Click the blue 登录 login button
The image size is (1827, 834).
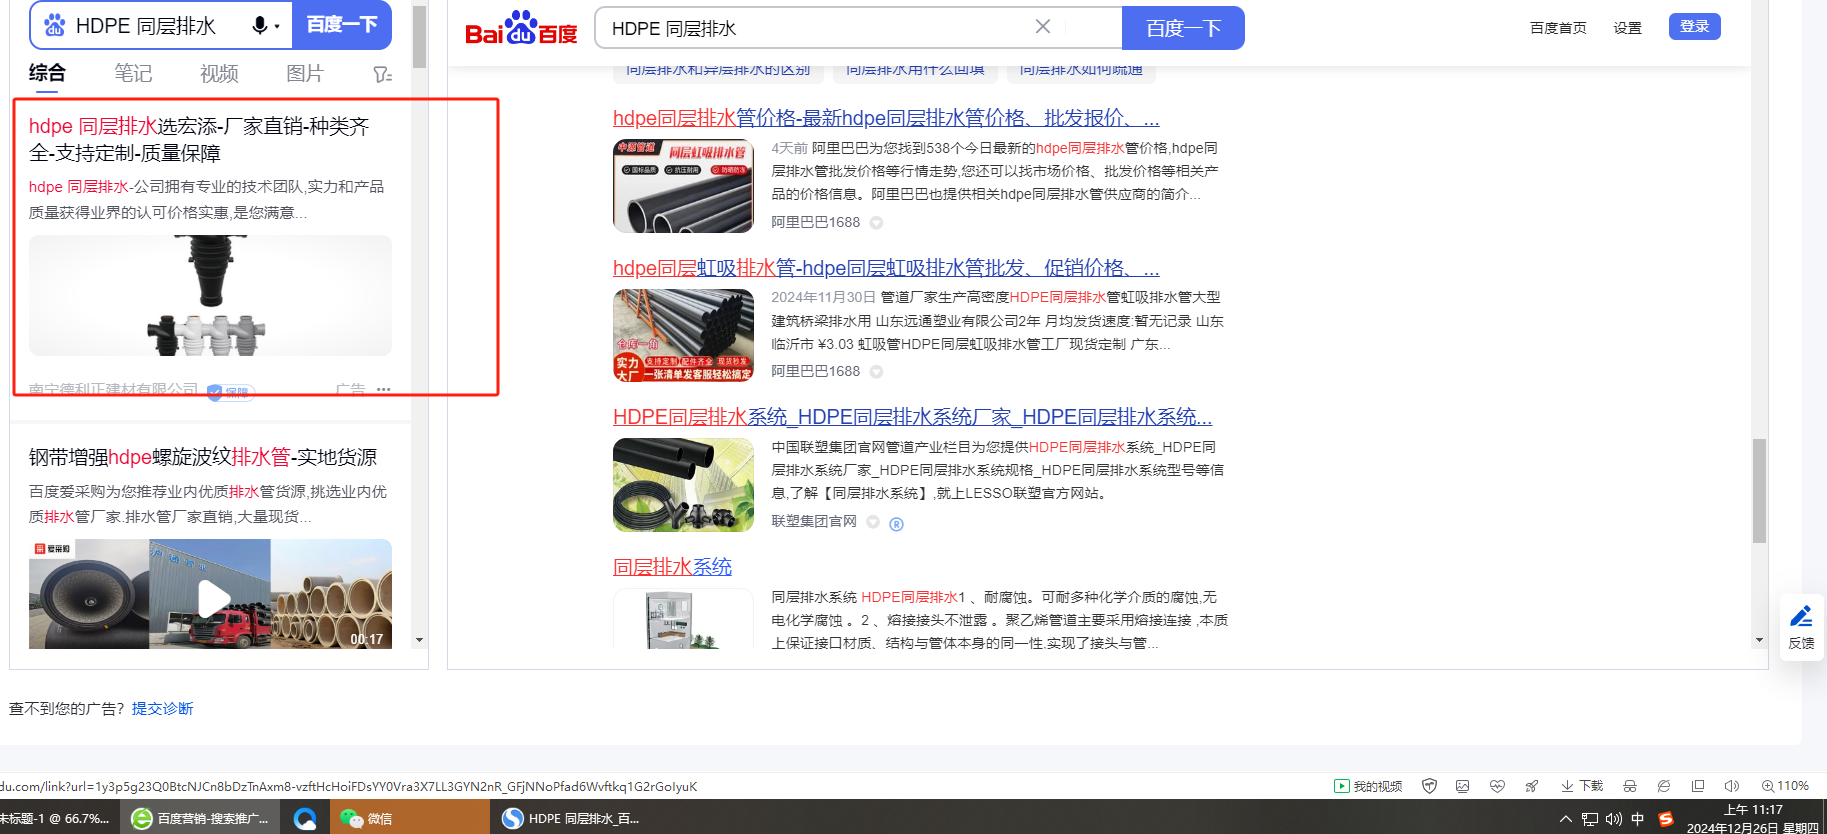(1695, 27)
